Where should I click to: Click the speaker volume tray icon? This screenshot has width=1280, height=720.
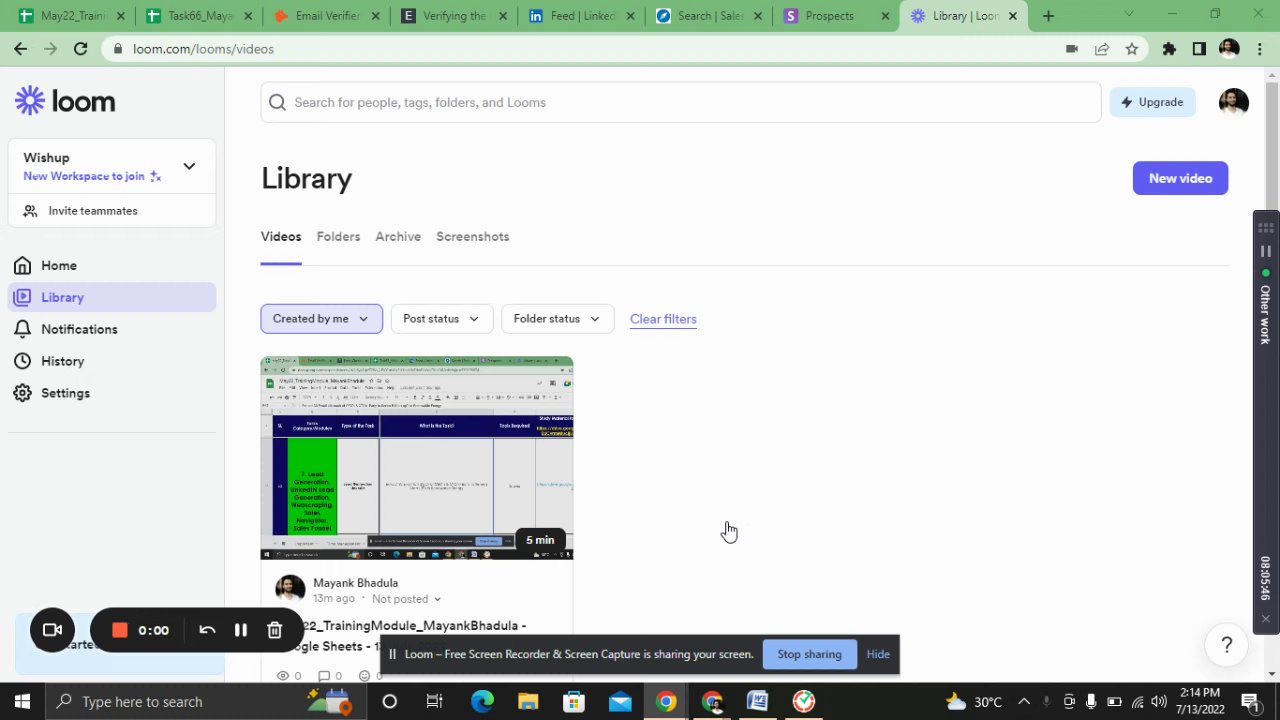tap(1158, 701)
